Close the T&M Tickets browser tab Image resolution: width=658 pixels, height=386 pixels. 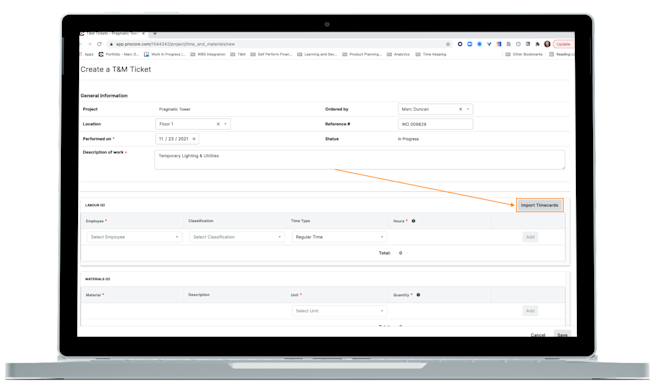[143, 34]
